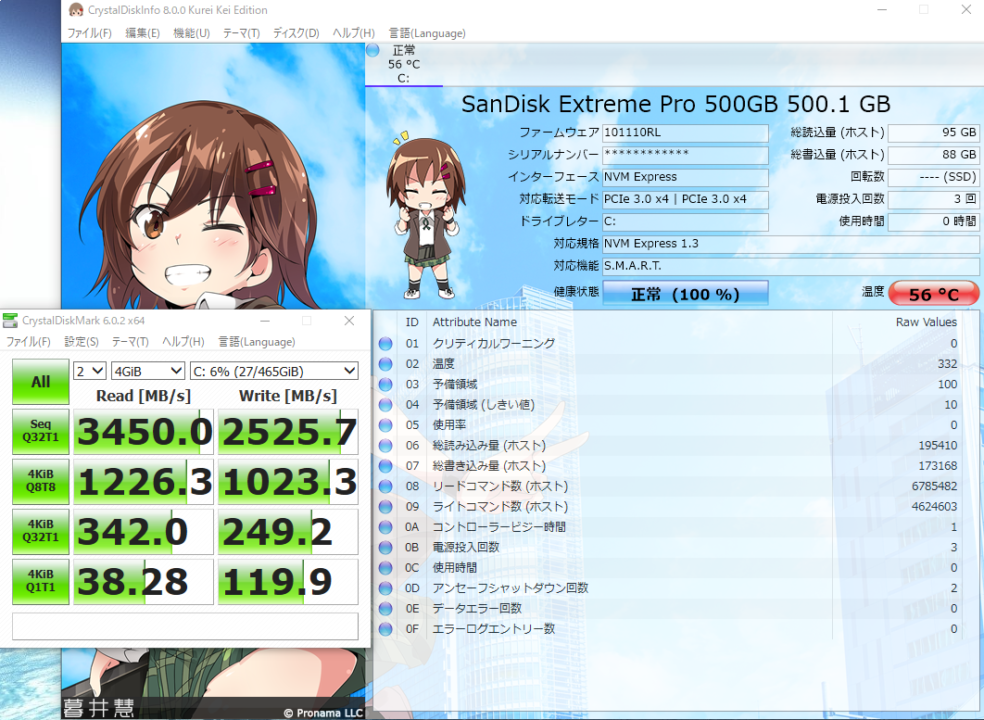This screenshot has width=984, height=720.
Task: Start the 4KiB Q8T8 benchmark
Action: (41, 481)
